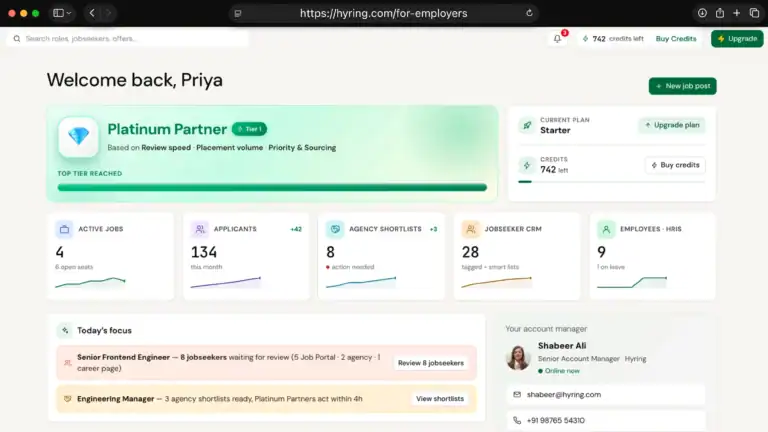Click the browser URL address bar
The width and height of the screenshot is (768, 432).
(384, 13)
